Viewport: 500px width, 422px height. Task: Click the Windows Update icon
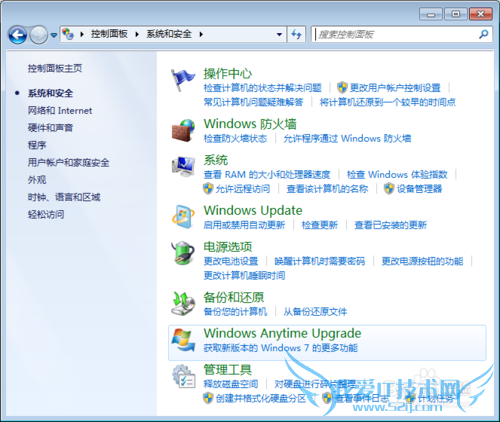183,217
